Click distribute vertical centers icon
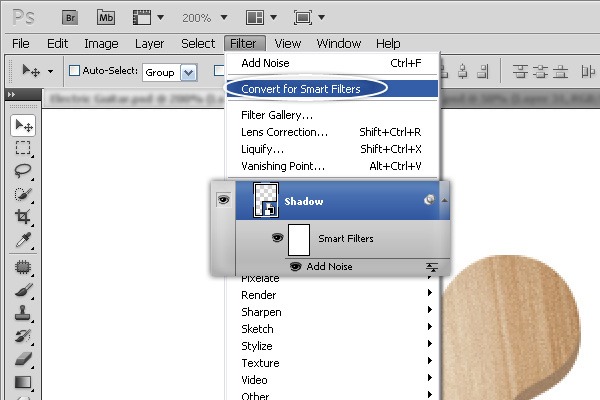600x400 pixels. 540,71
